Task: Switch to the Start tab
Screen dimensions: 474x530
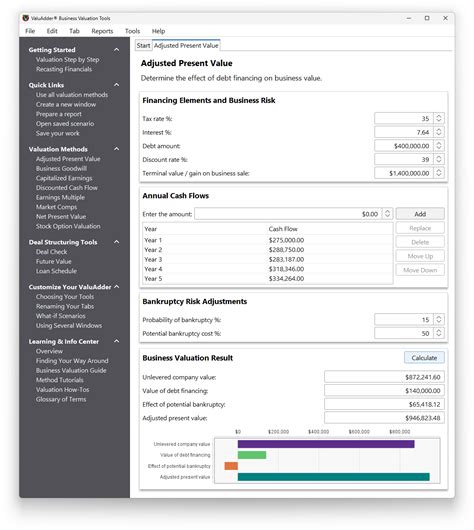Action: [143, 46]
